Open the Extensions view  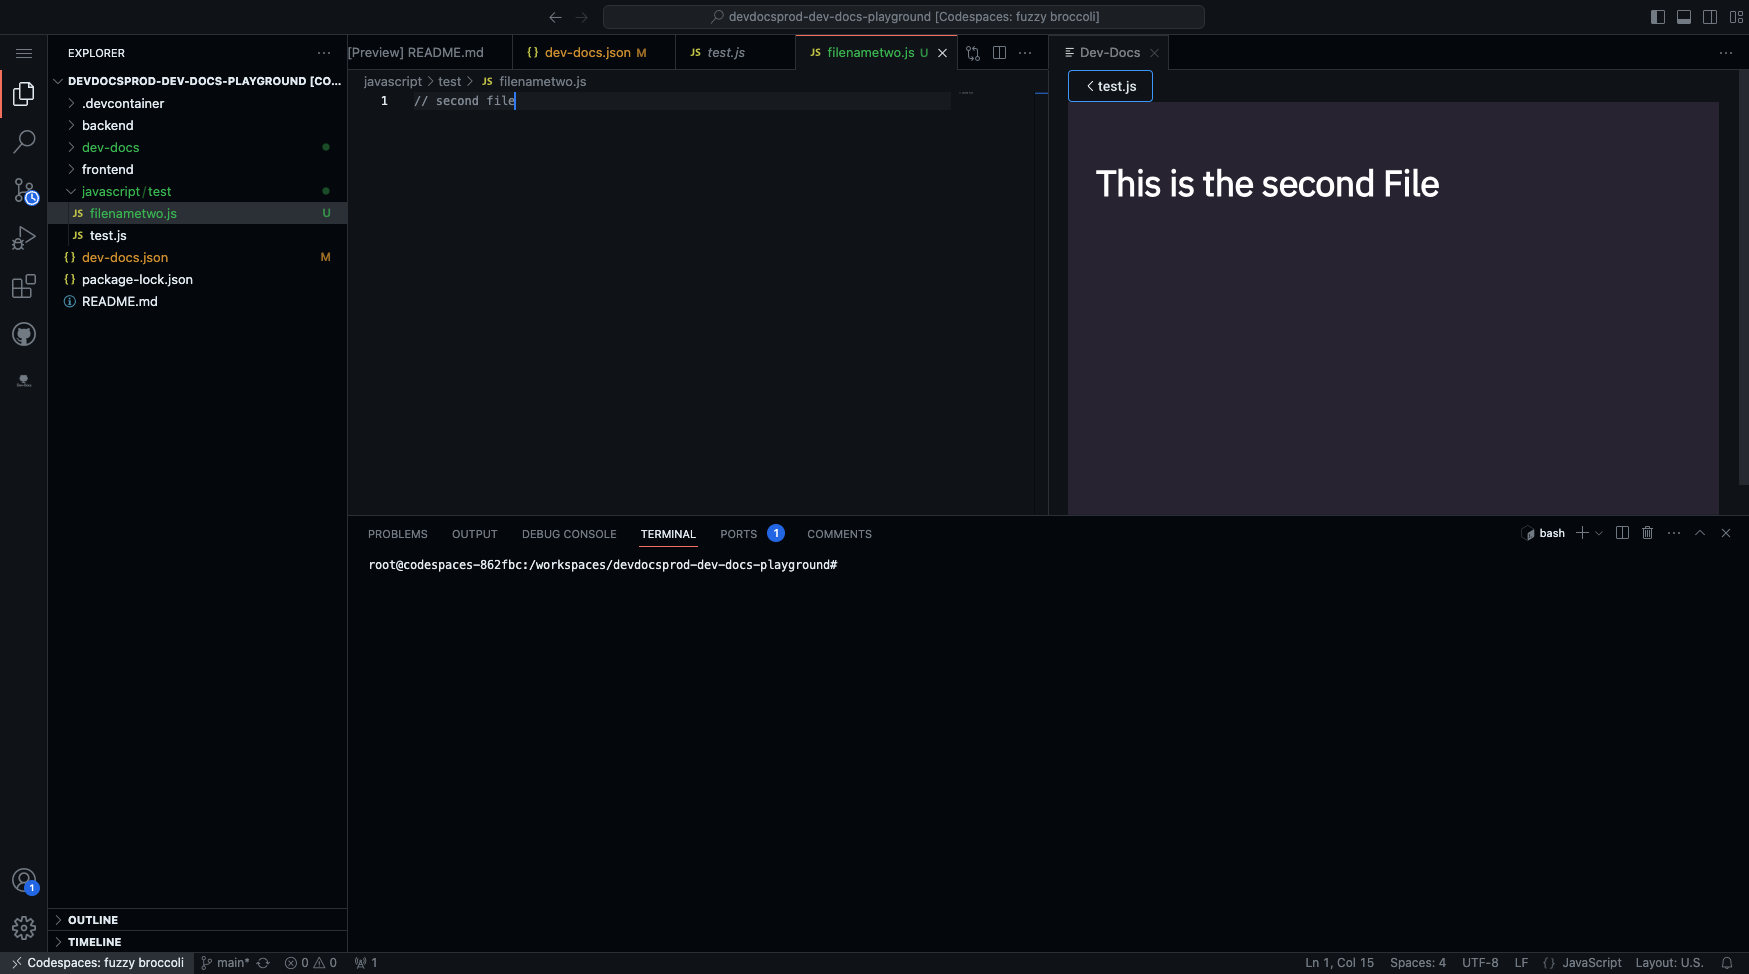pos(24,286)
